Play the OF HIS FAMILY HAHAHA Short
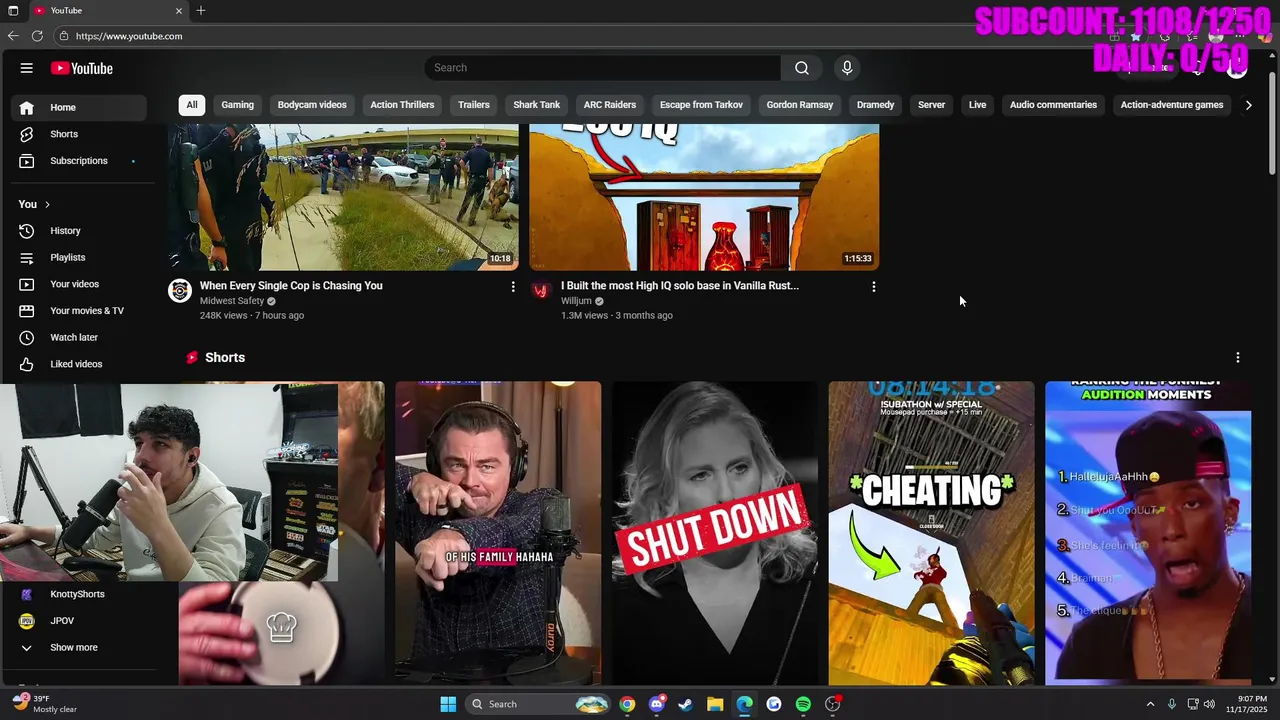The width and height of the screenshot is (1280, 720). tap(498, 533)
